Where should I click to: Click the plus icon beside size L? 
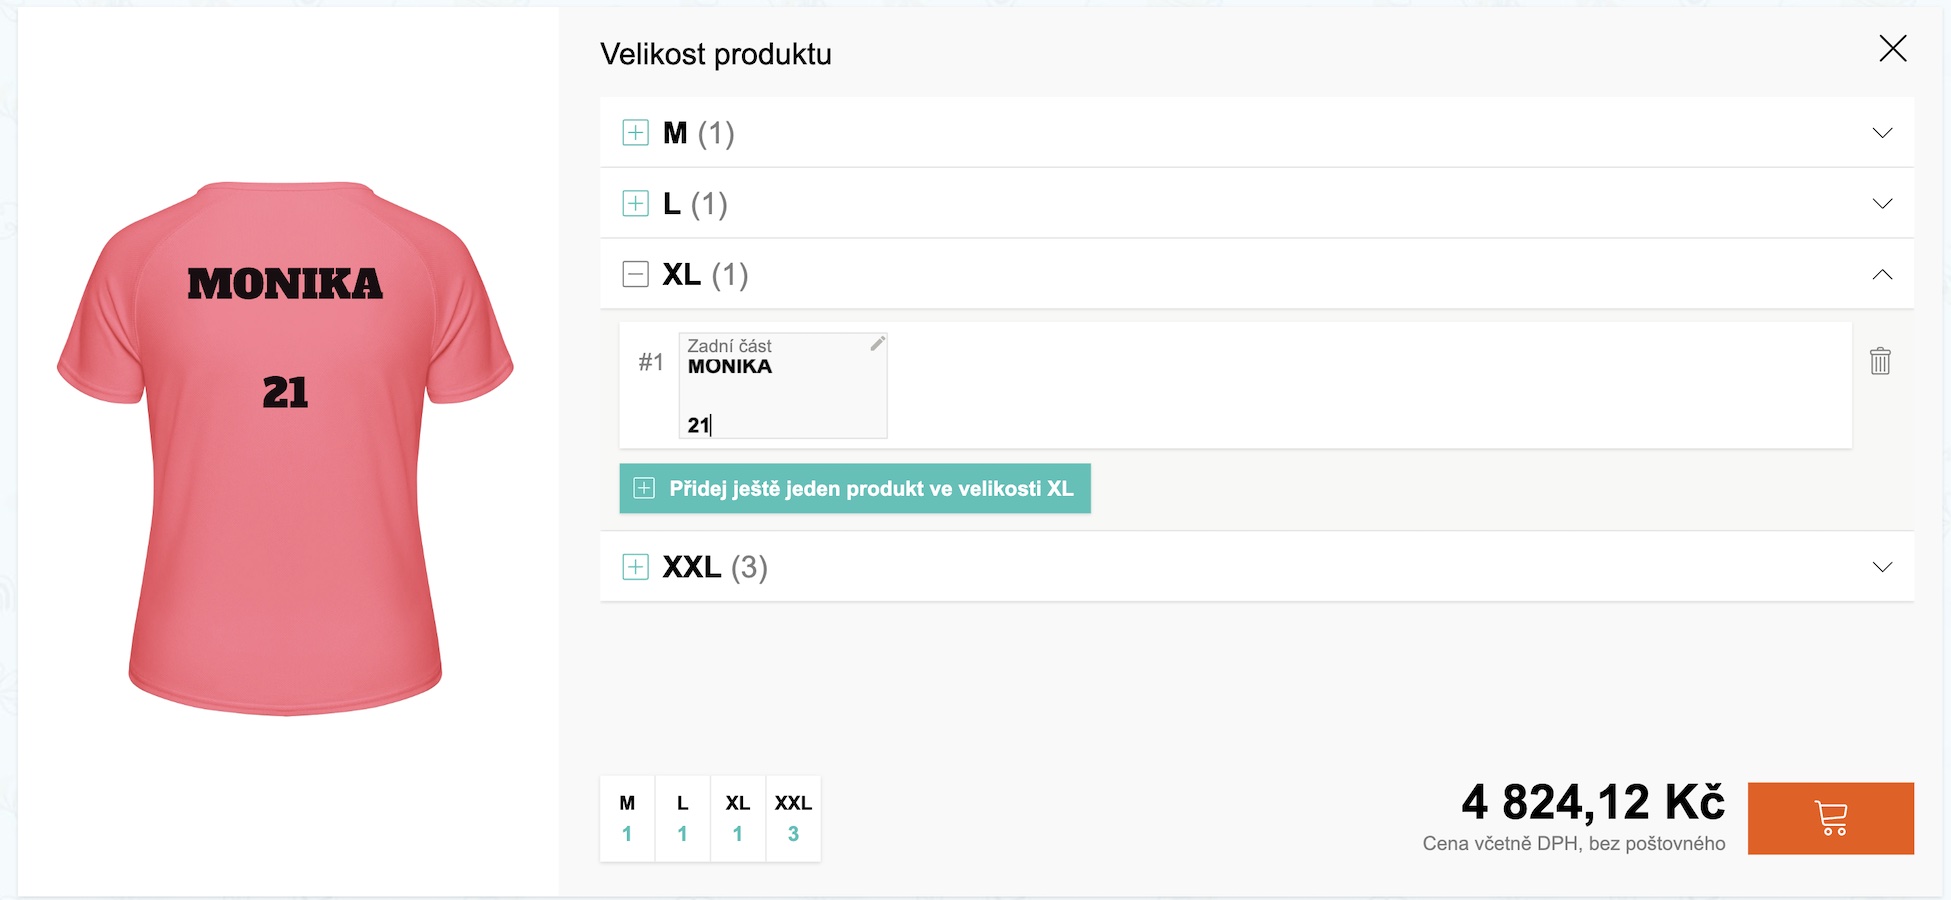coord(635,204)
